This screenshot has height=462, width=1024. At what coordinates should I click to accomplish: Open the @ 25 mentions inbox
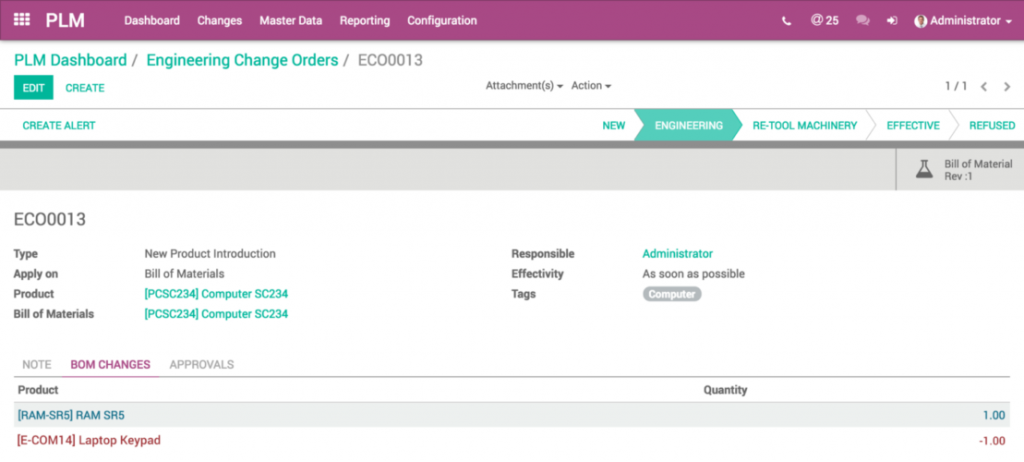coord(824,20)
